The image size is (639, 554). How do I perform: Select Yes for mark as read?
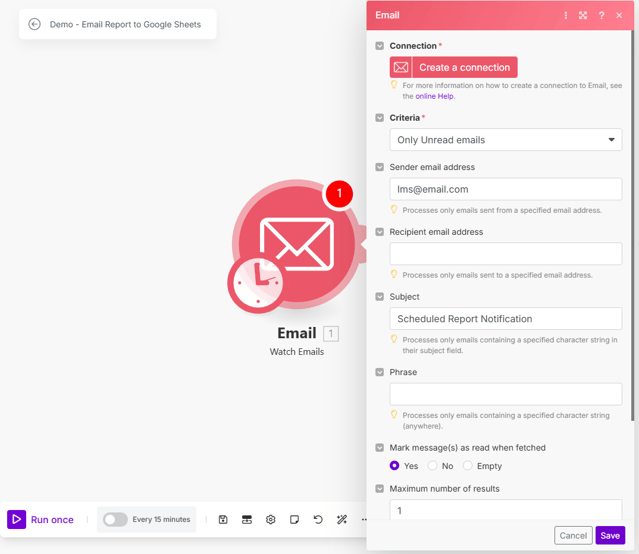tap(394, 466)
